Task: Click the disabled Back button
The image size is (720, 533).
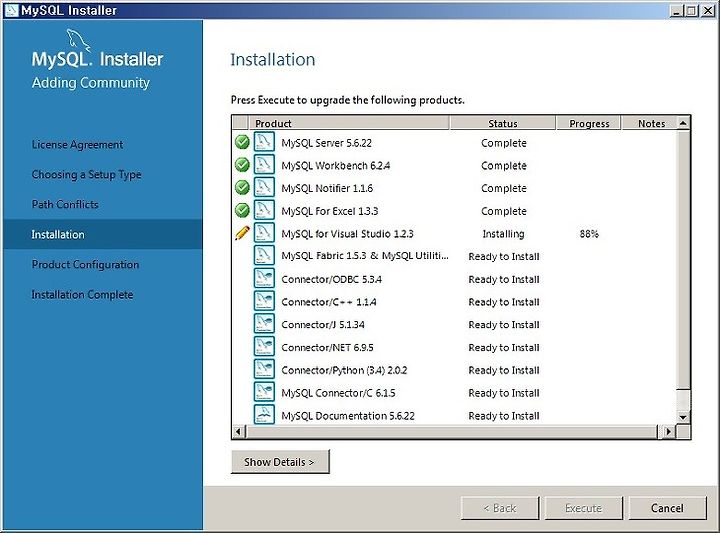Action: (500, 508)
